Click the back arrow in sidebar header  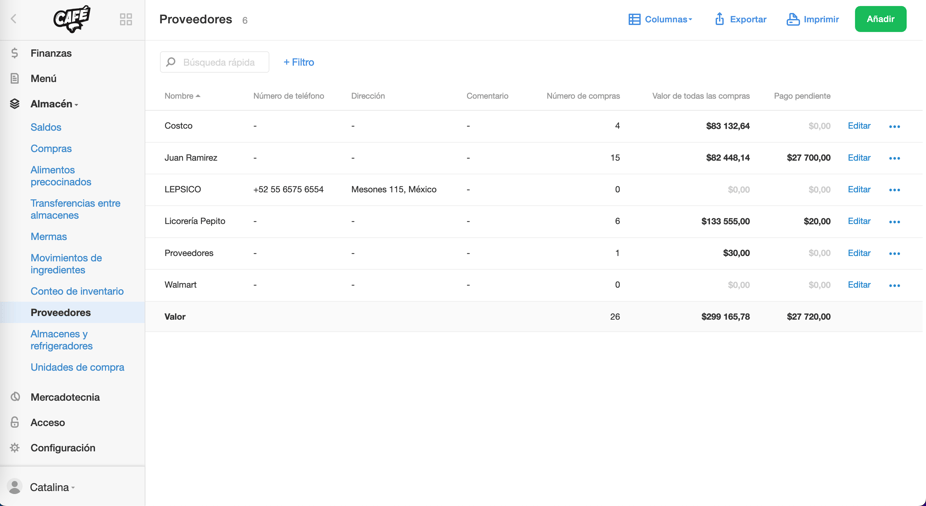pos(14,19)
